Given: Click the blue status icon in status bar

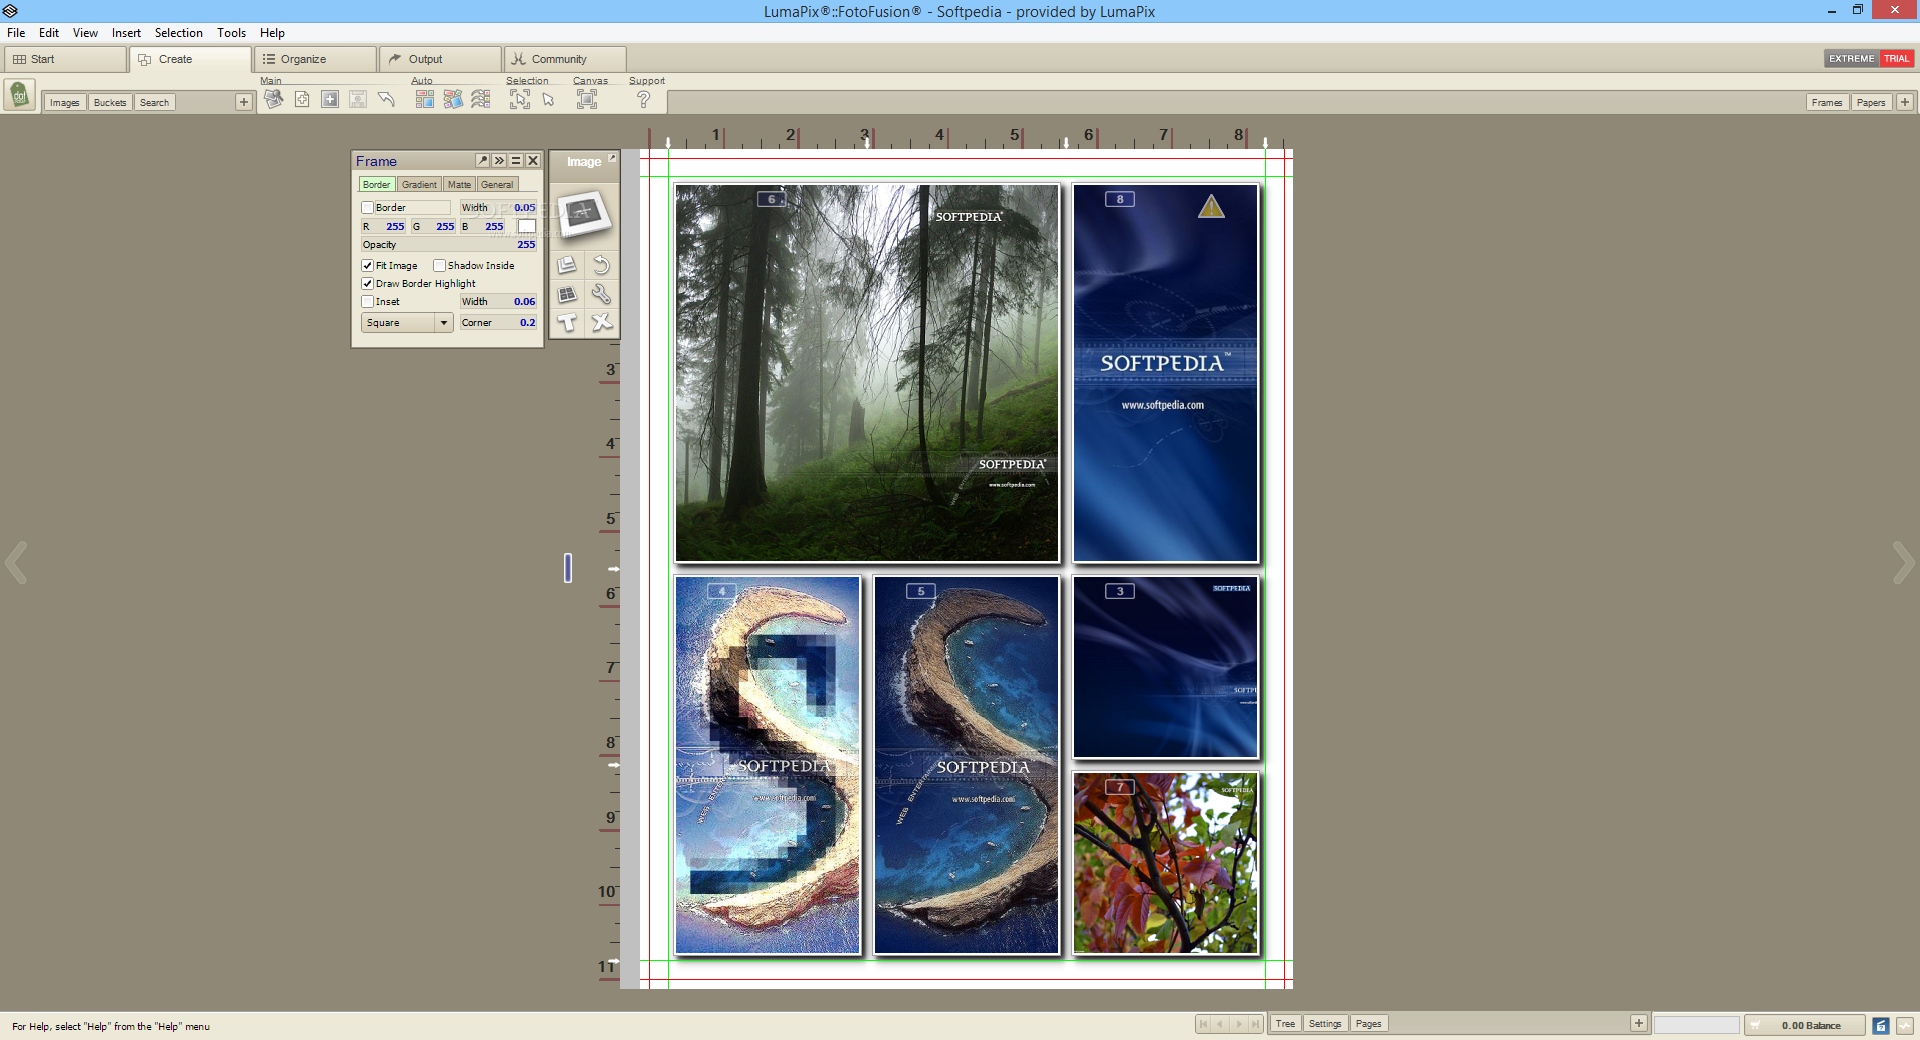Looking at the screenshot, I should point(1880,1025).
